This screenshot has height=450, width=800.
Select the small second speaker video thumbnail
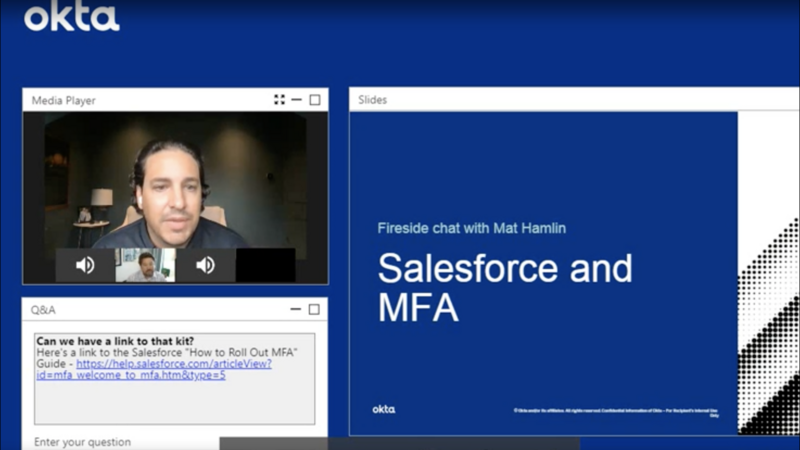(145, 265)
